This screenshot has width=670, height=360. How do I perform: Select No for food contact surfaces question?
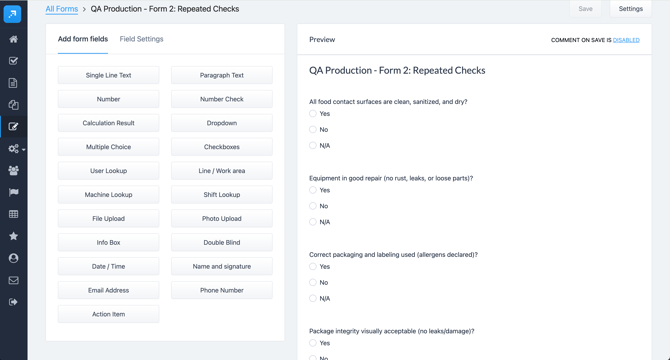click(313, 129)
